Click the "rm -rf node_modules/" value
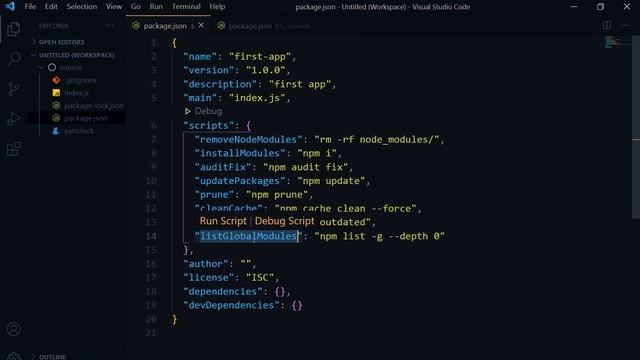The height and width of the screenshot is (360, 640). coord(377,139)
